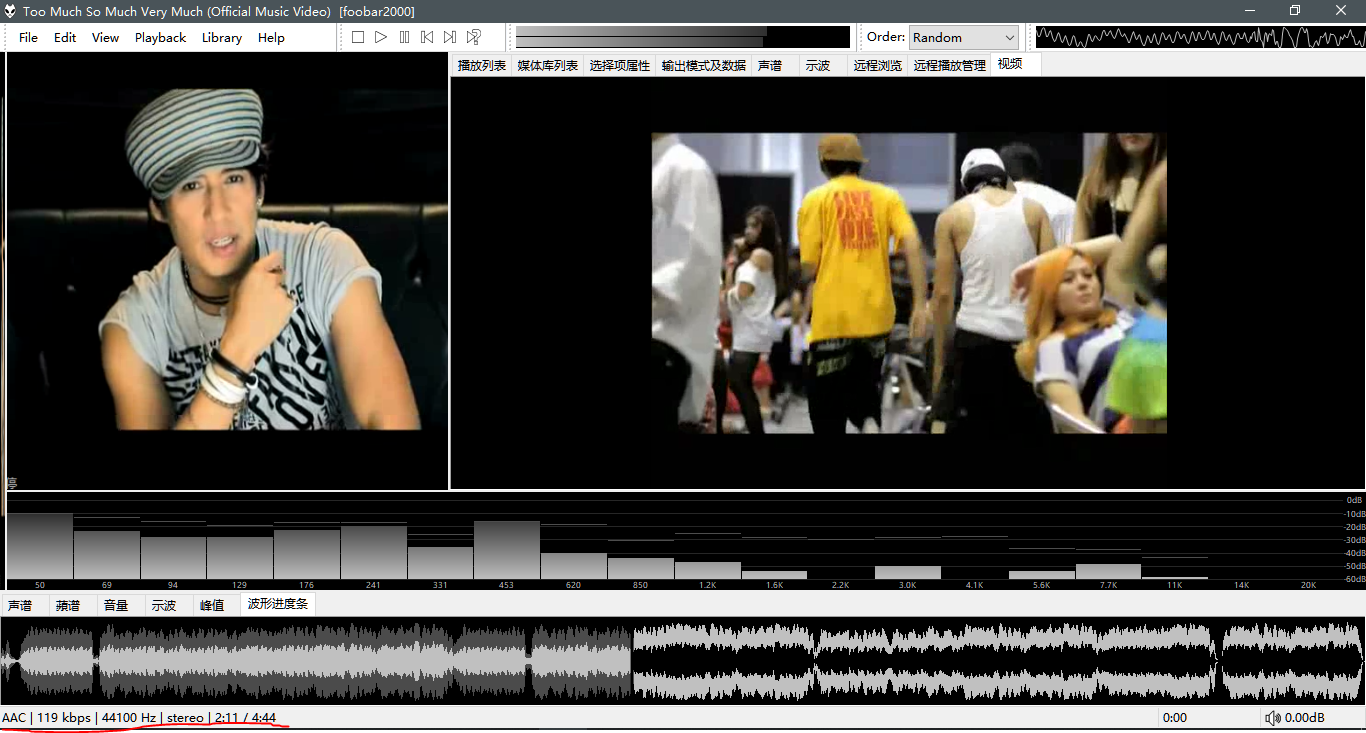1366x733 pixels.
Task: Play a random track button
Action: 474,37
